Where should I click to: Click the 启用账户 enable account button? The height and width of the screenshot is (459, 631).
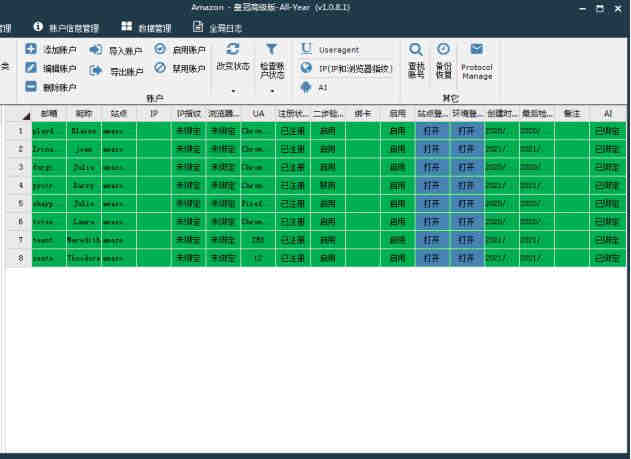(180, 49)
